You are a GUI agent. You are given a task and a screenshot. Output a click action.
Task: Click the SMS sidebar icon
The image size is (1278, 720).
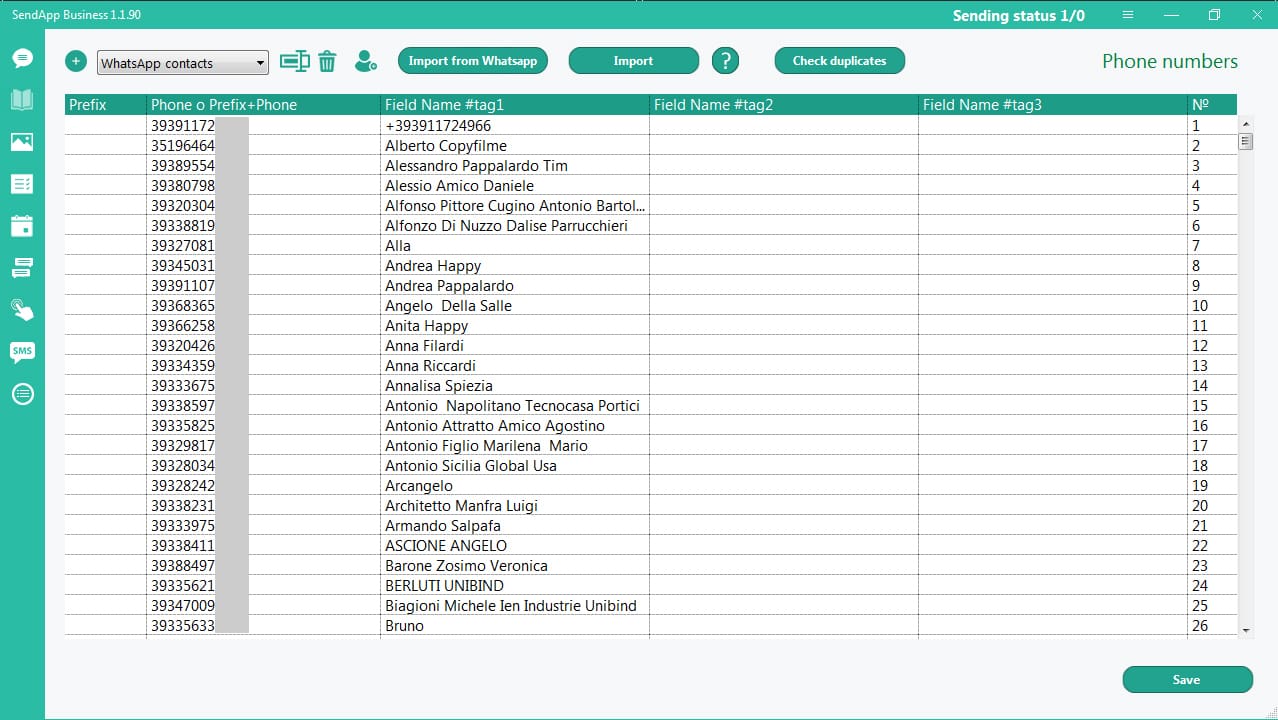click(x=22, y=351)
